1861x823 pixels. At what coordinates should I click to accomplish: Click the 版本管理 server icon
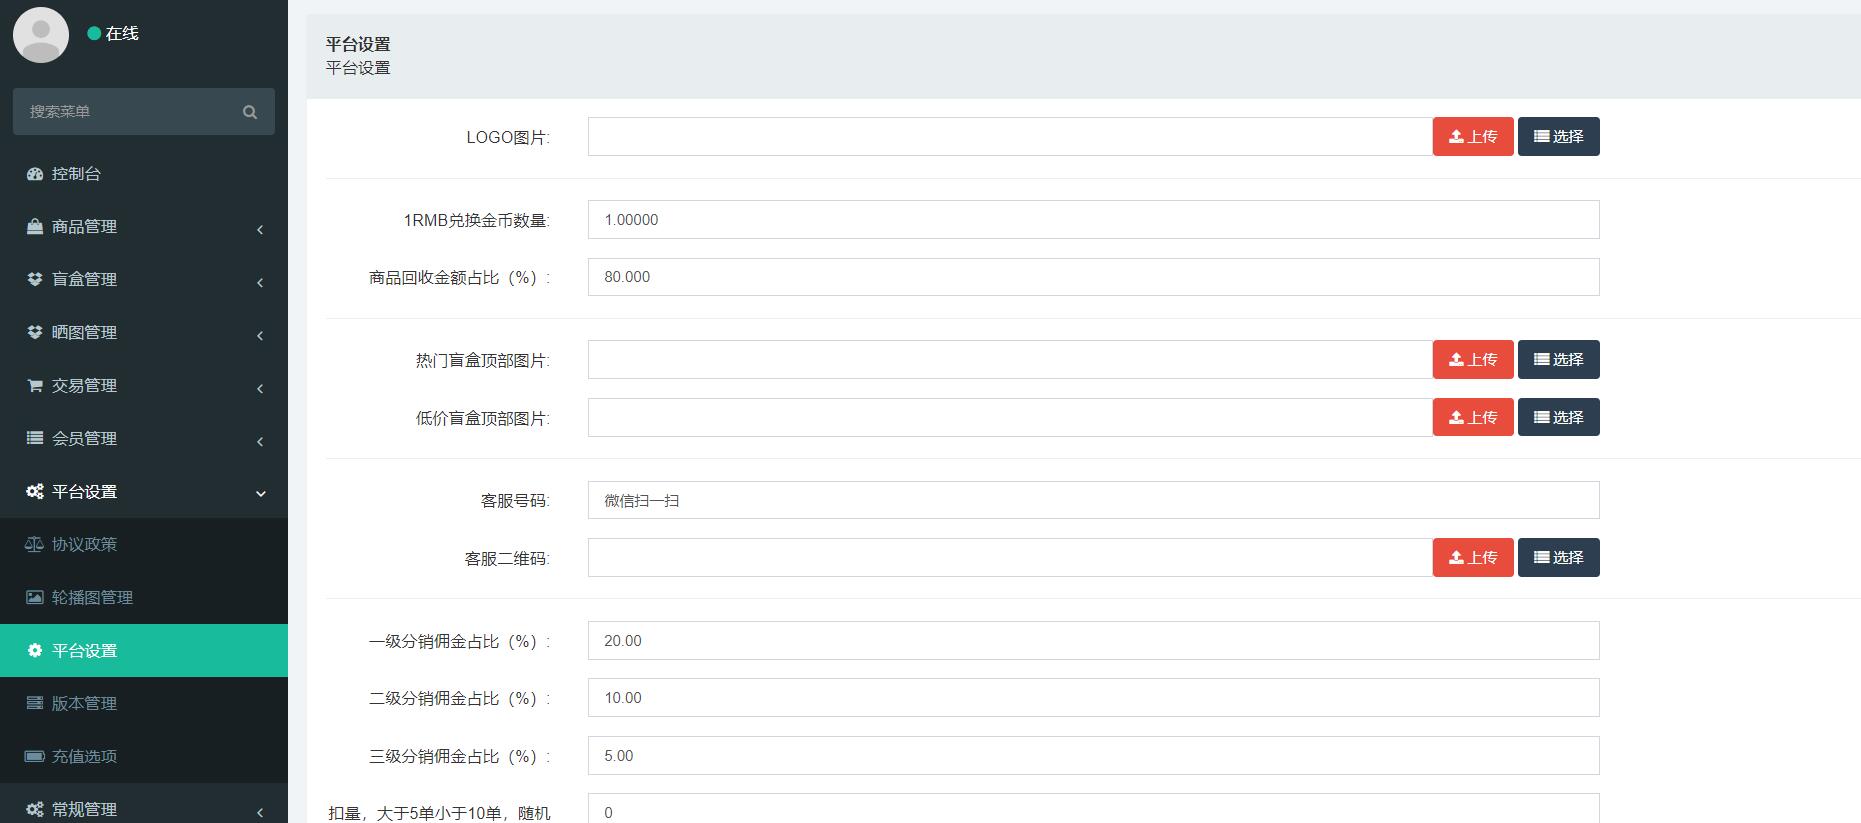point(35,704)
